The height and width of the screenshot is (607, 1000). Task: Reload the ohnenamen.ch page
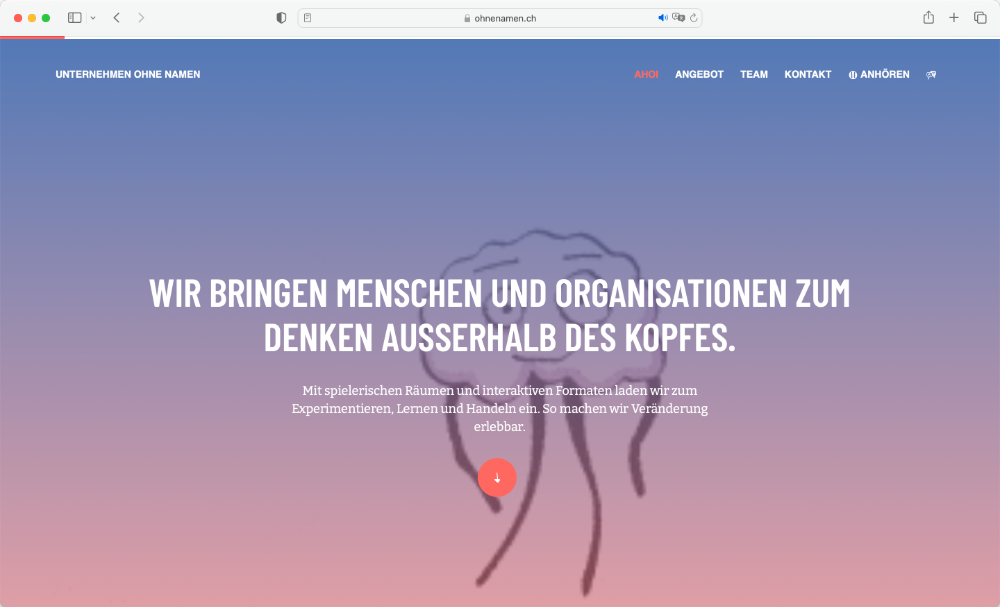point(693,17)
